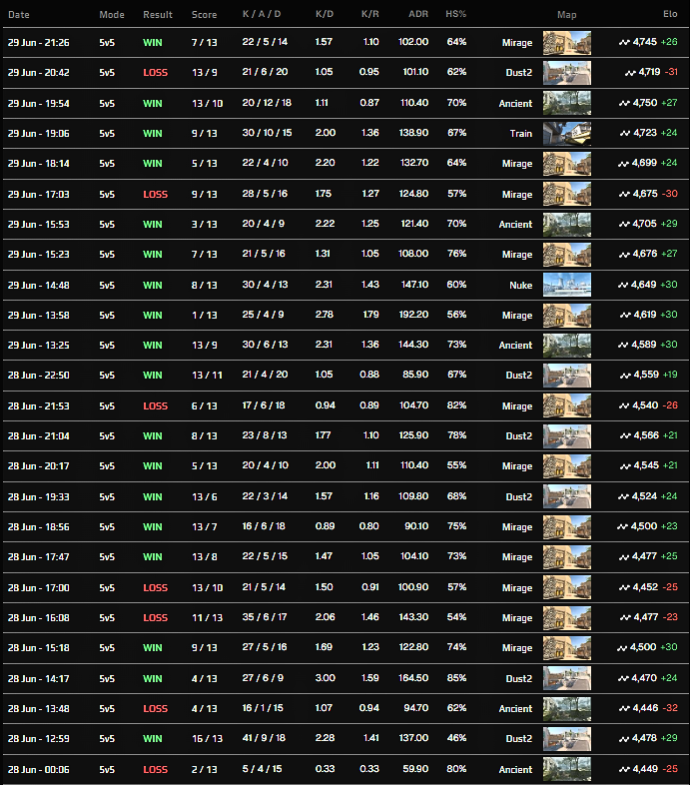
Task: Click the Elo trend icon for 29 Jun 20:42
Action: coord(630,73)
